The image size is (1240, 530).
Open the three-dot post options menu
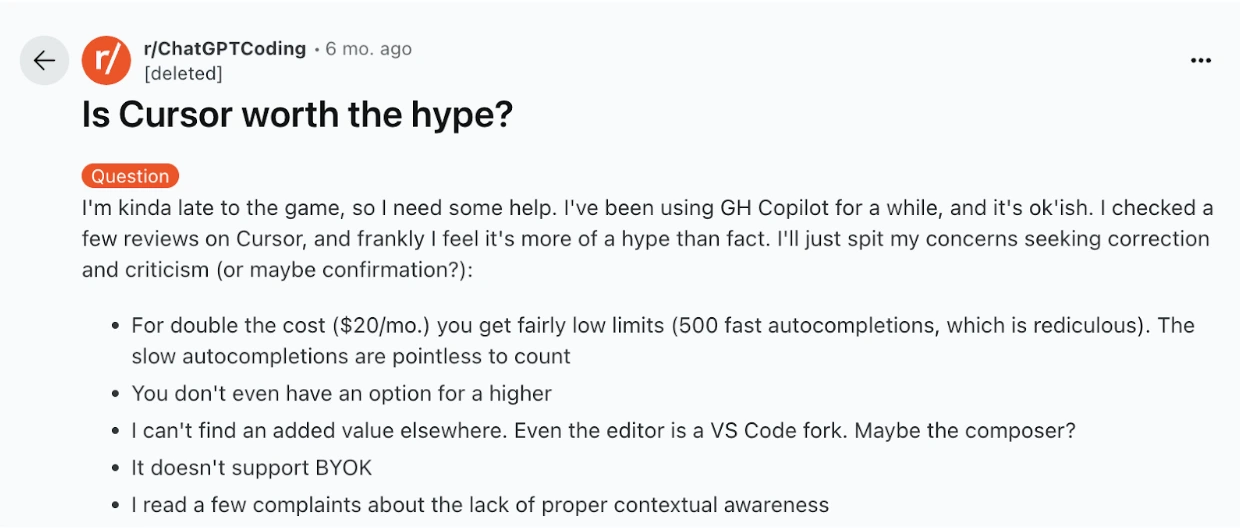tap(1200, 61)
